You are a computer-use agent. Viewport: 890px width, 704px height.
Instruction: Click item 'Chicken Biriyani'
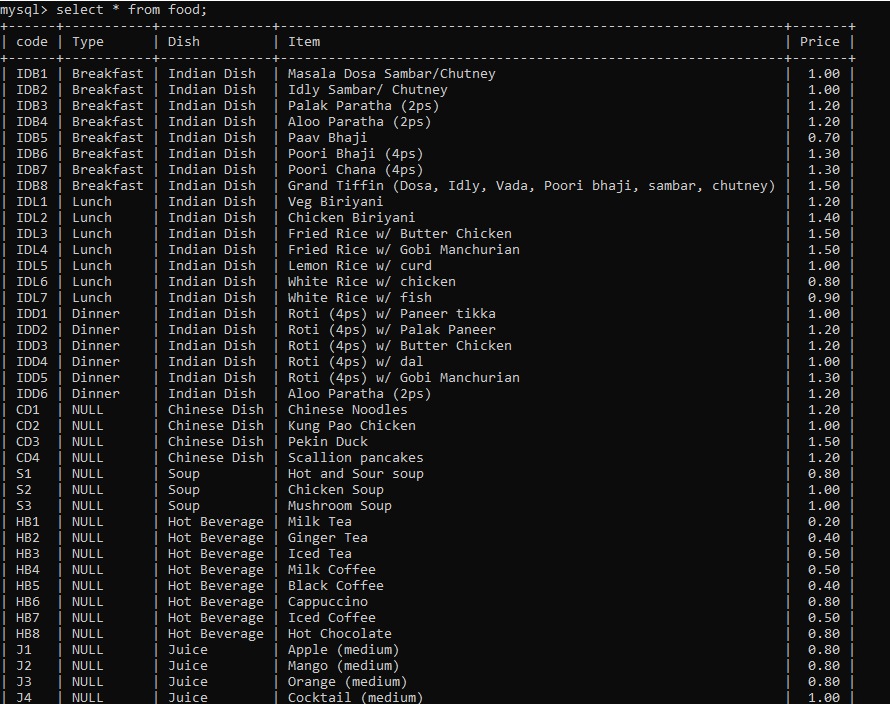(x=351, y=217)
